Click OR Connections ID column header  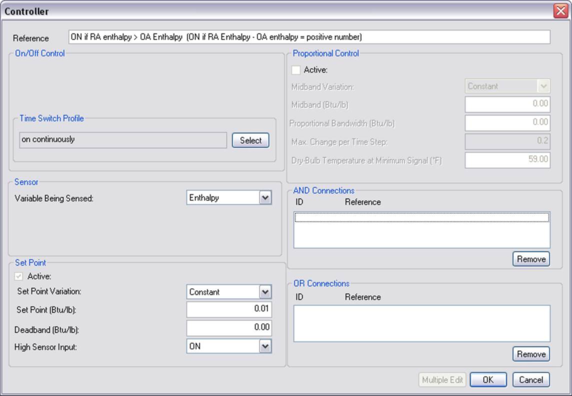[x=299, y=297]
